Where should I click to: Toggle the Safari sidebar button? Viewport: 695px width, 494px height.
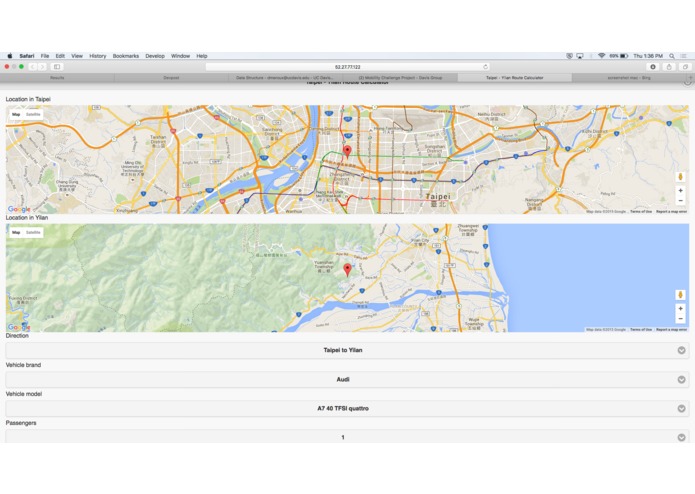[57, 66]
